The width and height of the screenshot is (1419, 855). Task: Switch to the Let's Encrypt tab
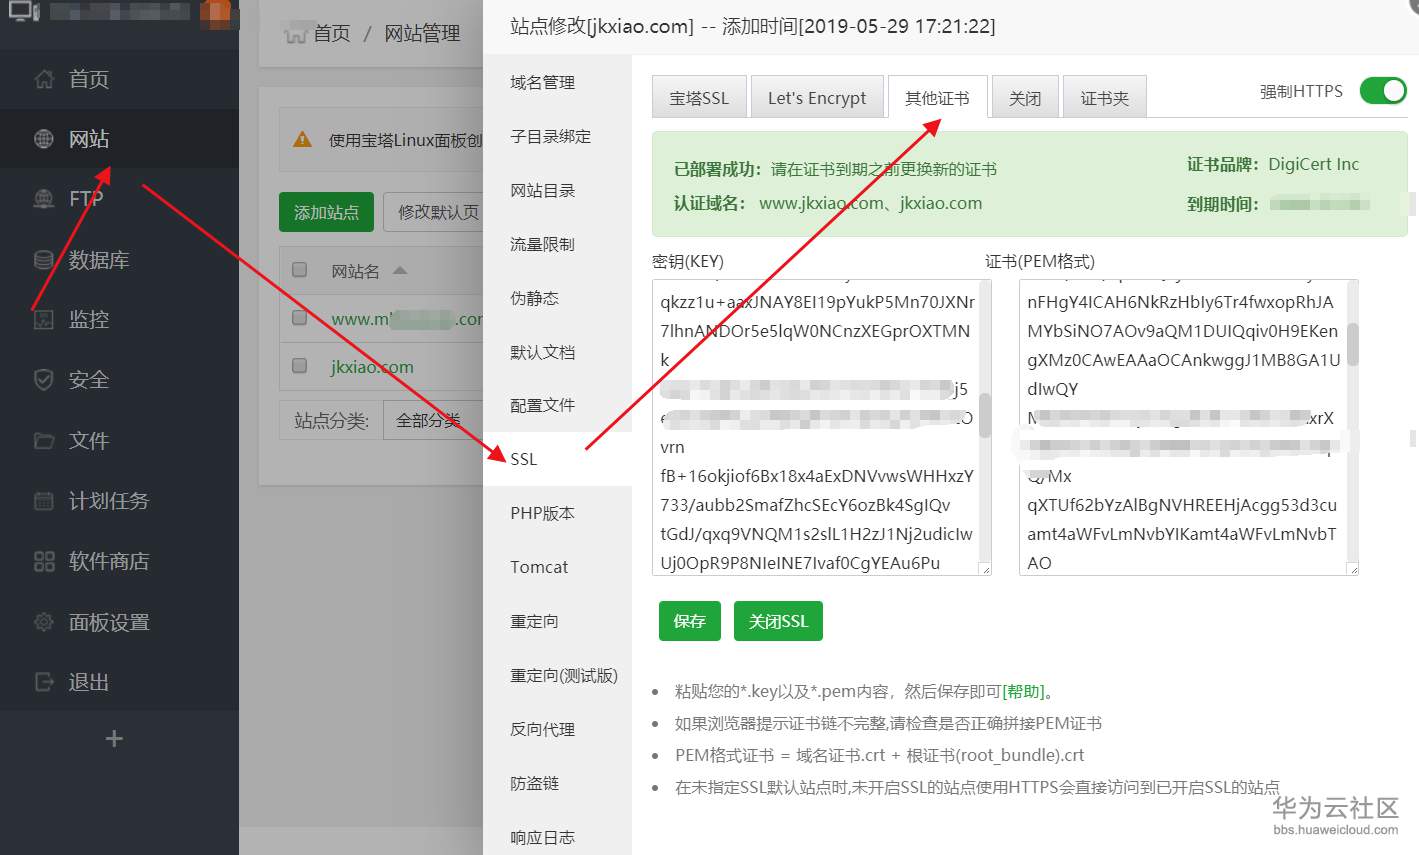tap(817, 98)
